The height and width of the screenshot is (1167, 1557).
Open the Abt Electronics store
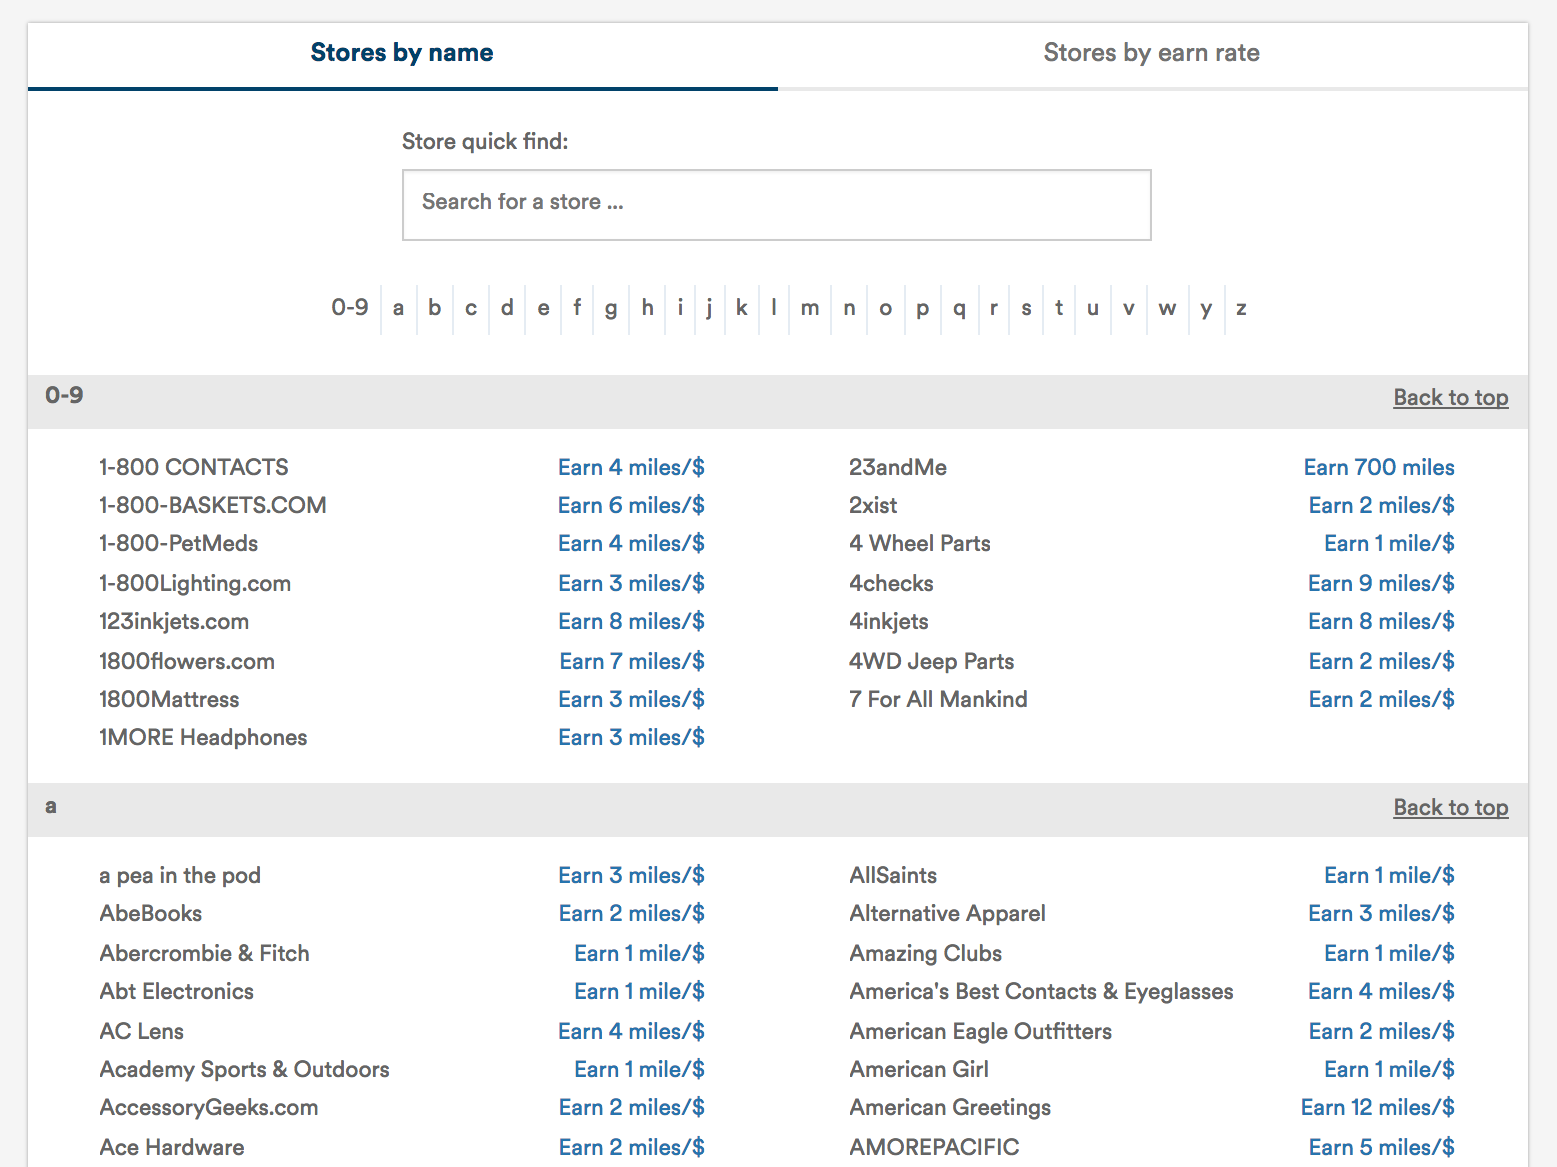(x=177, y=991)
